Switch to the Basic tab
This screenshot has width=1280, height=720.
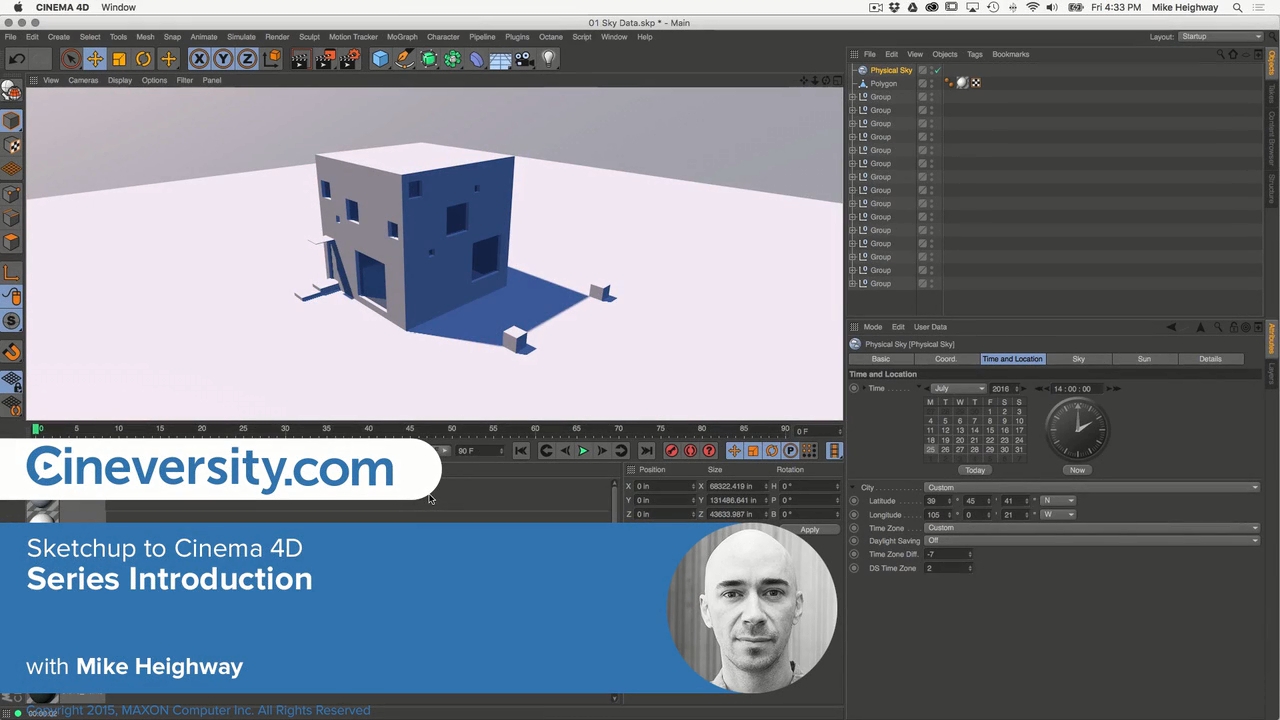point(880,359)
